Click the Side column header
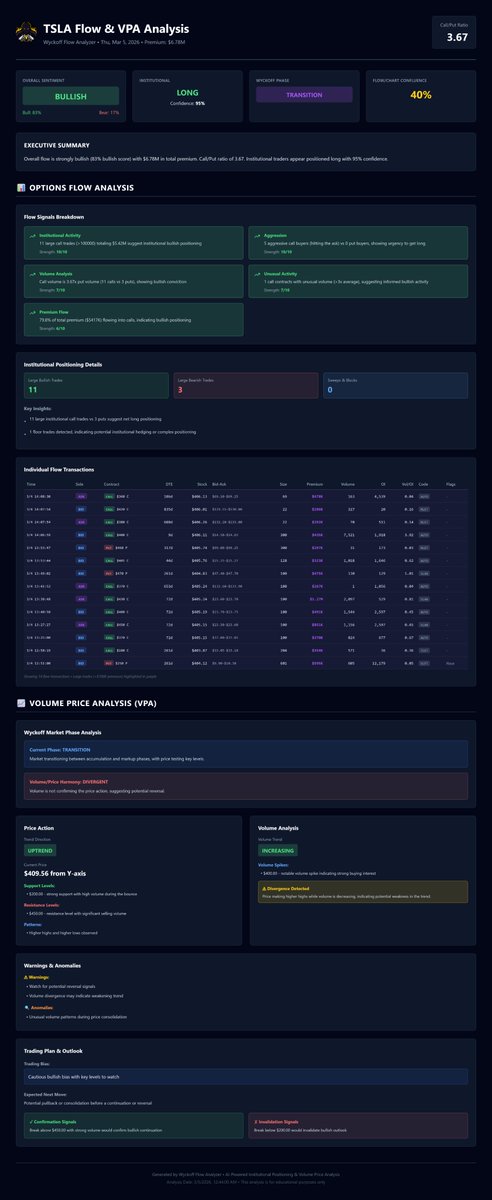The image size is (492, 1200). 80,483
